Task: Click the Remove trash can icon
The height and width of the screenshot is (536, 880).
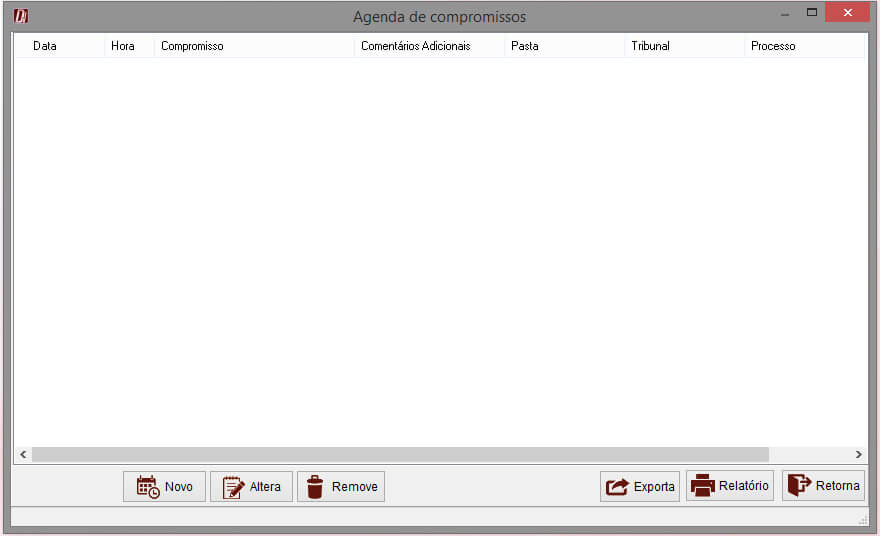Action: pos(315,487)
